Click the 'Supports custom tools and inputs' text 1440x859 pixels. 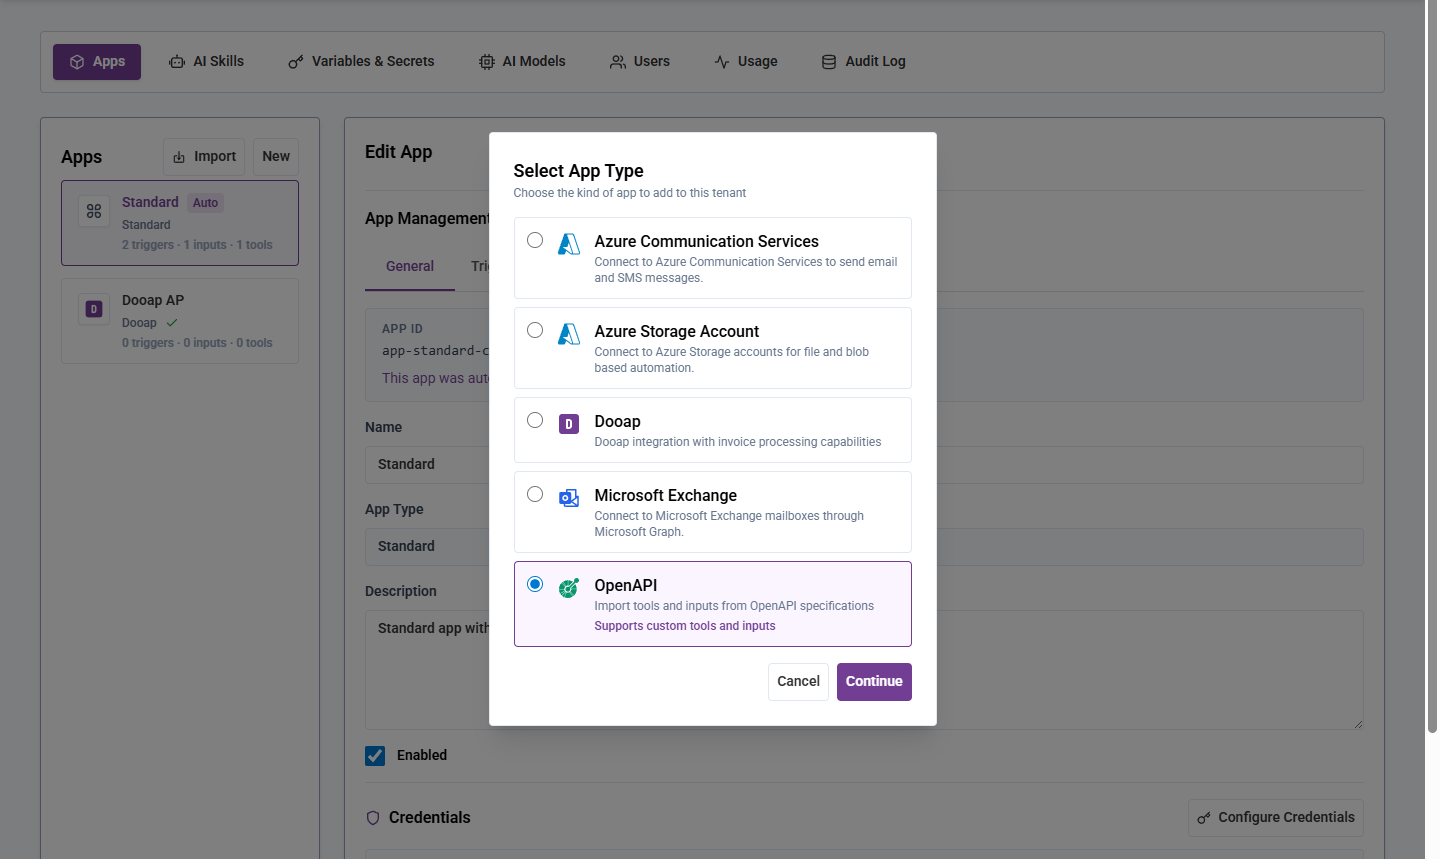coord(685,626)
